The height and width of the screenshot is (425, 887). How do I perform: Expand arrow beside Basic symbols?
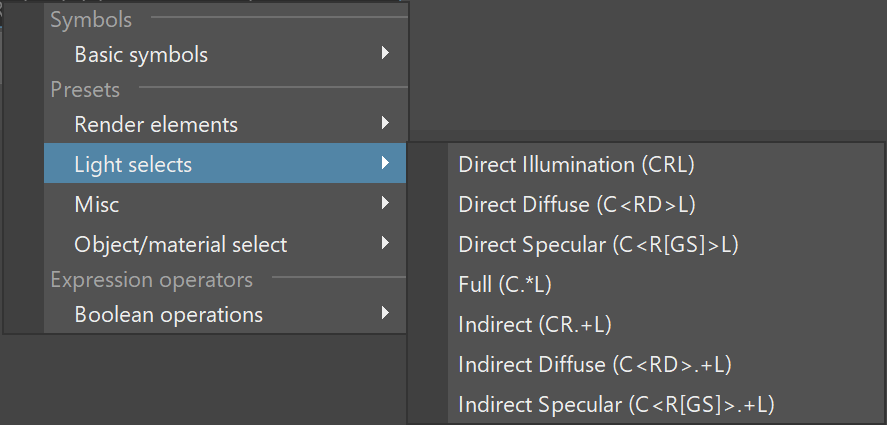[385, 53]
